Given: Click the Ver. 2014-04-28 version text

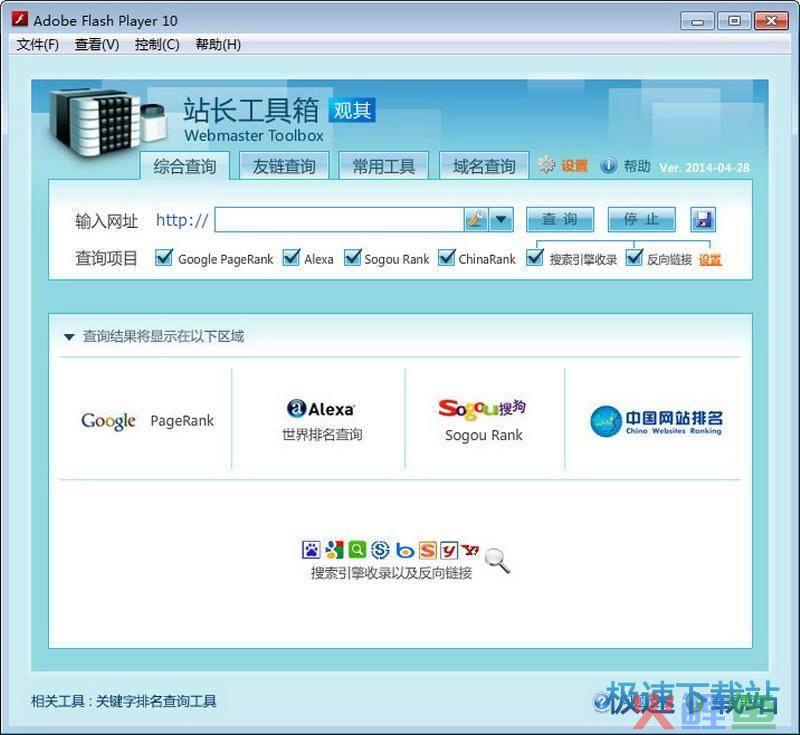Looking at the screenshot, I should pyautogui.click(x=705, y=167).
